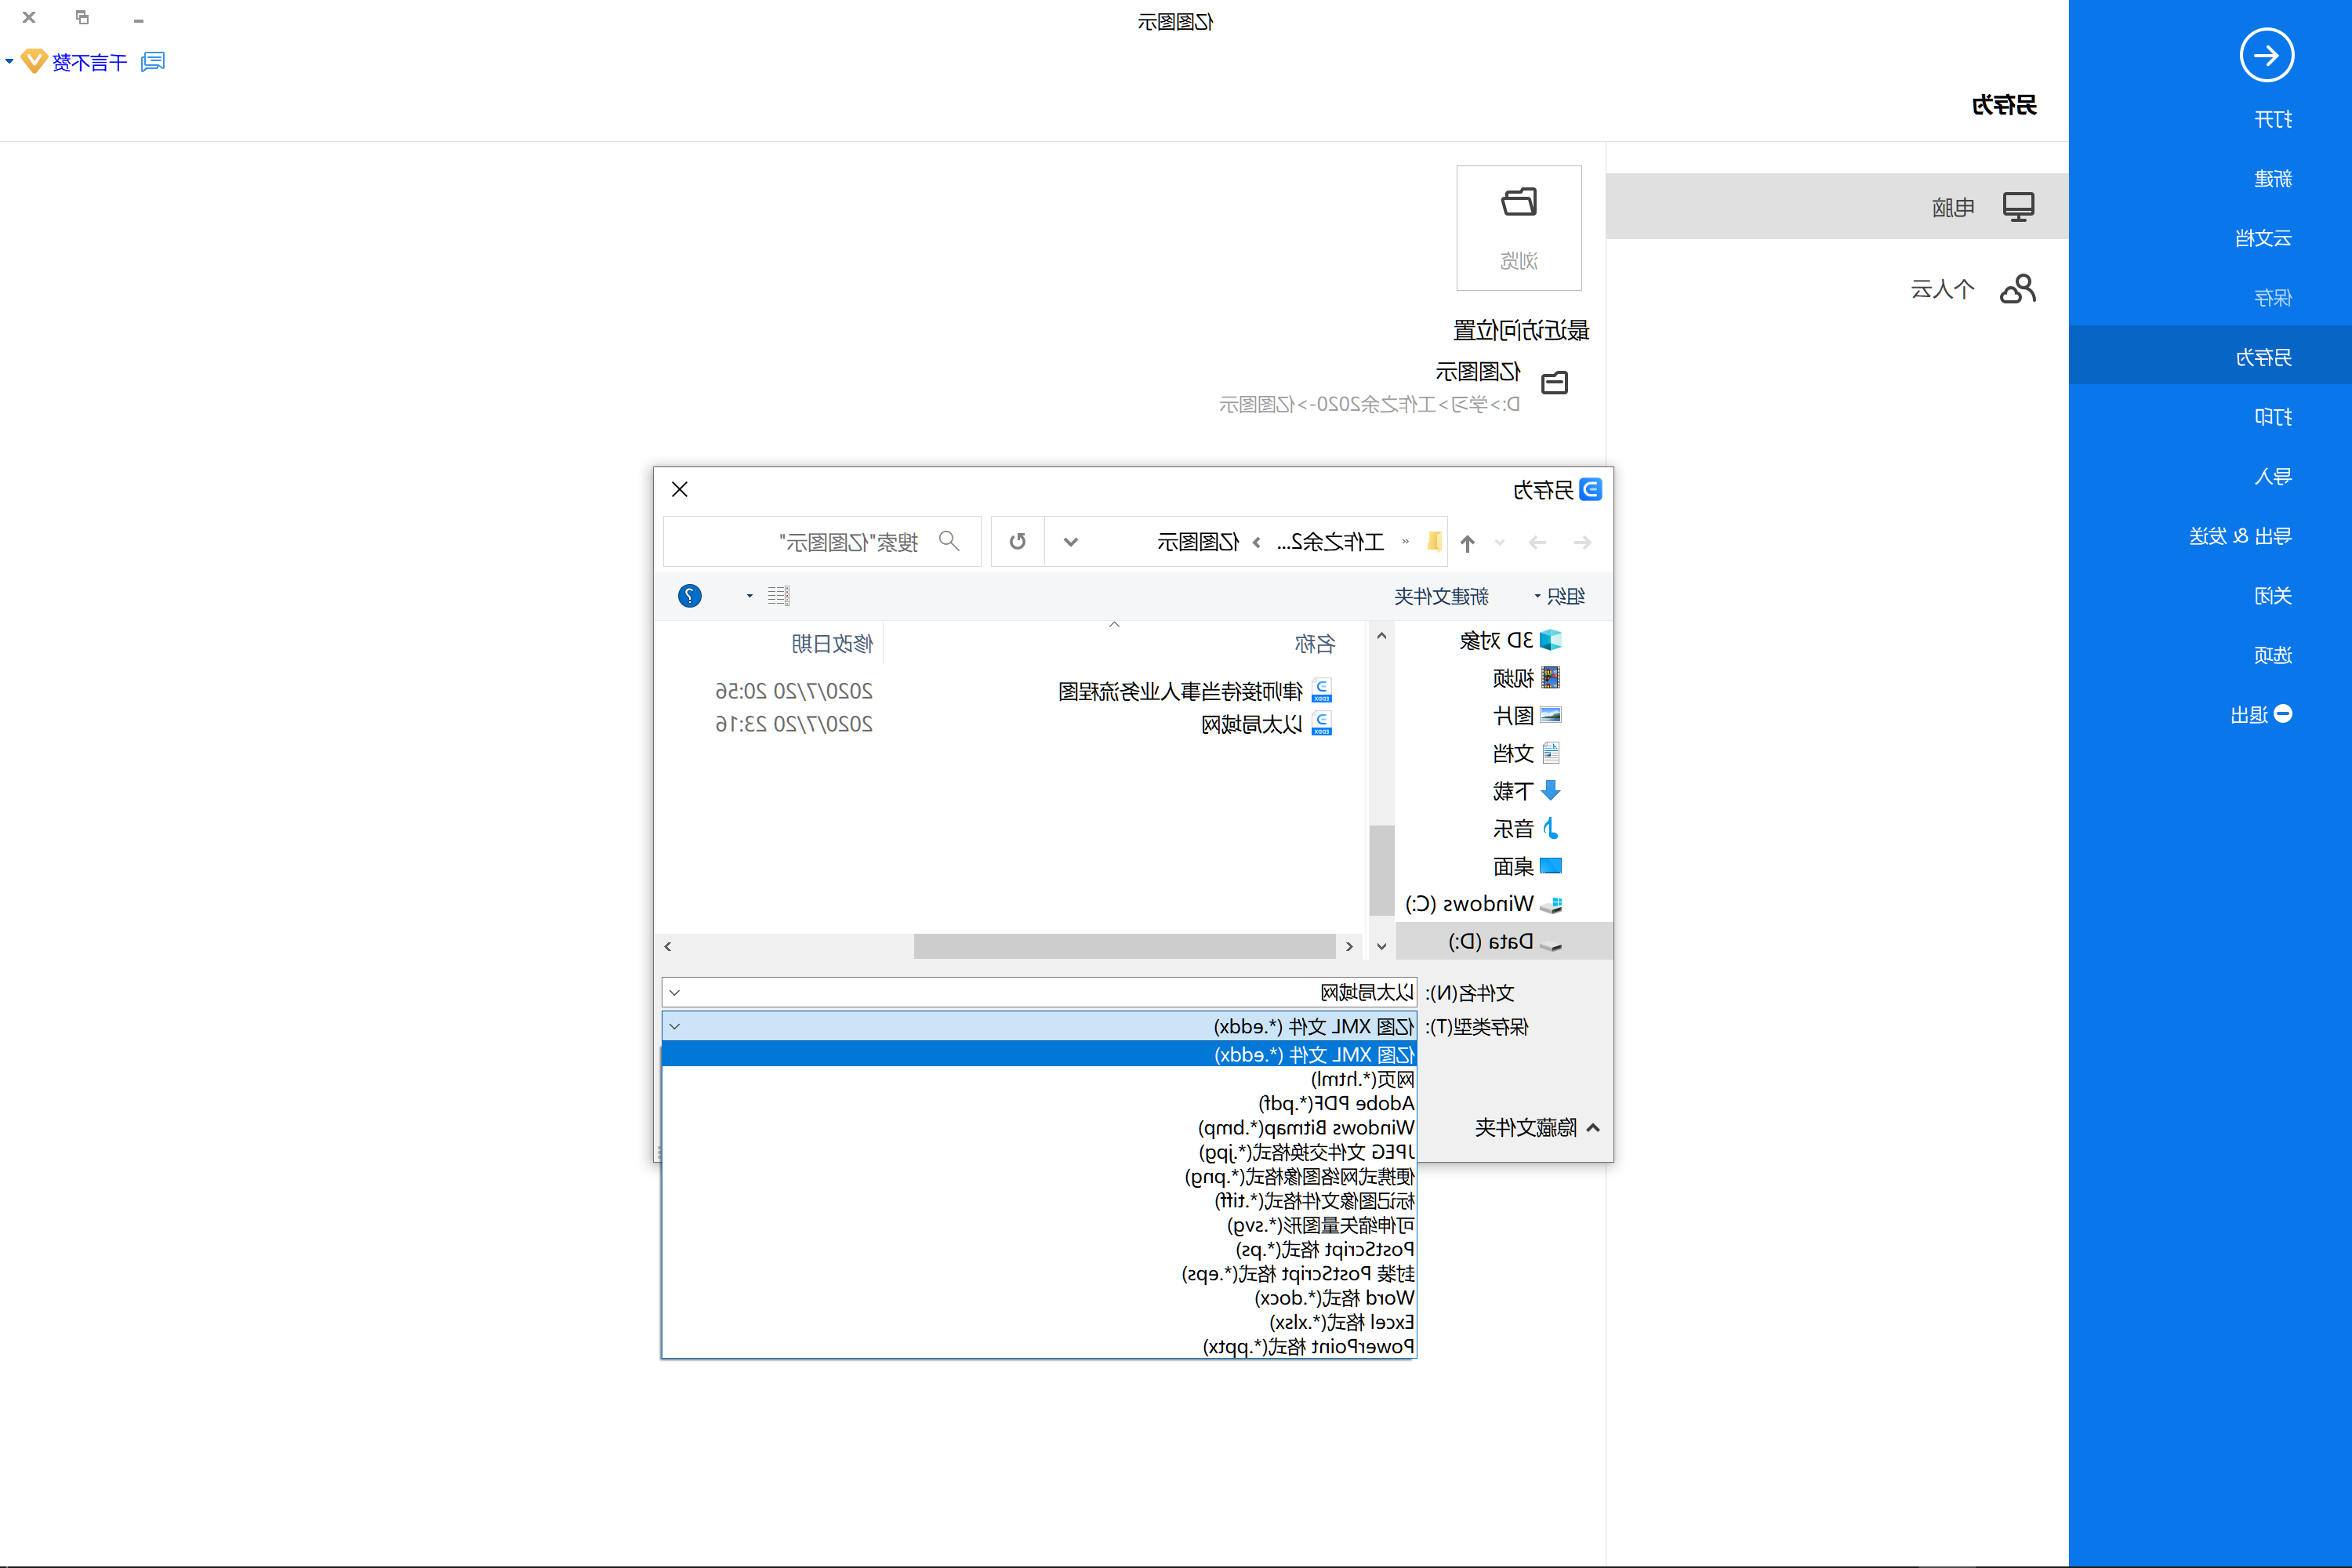Viewport: 2352px width, 1568px height.
Task: Click the 亿图图示 breadcrumb segment
Action: coord(1198,542)
